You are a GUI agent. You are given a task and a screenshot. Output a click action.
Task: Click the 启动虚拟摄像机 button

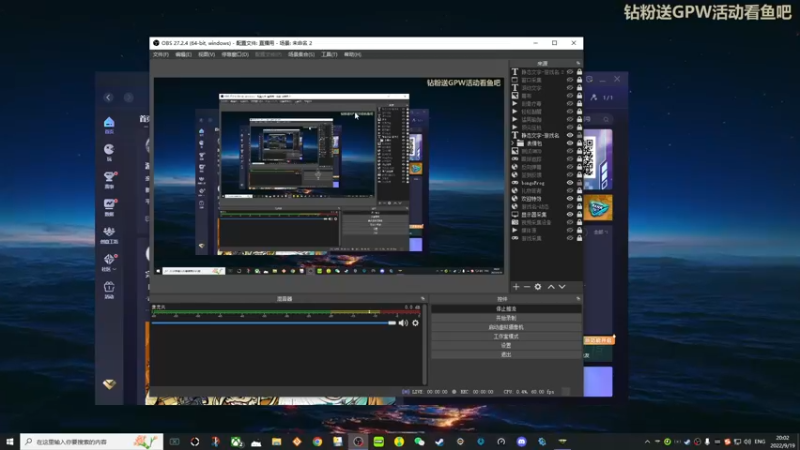[506, 327]
